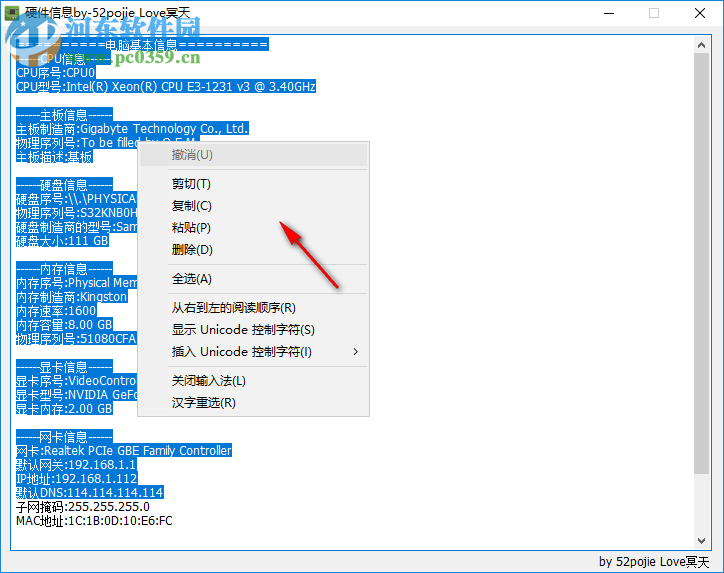Viewport: 724px width, 573px height.
Task: Click the scrollbar down arrow
Action: point(701,540)
